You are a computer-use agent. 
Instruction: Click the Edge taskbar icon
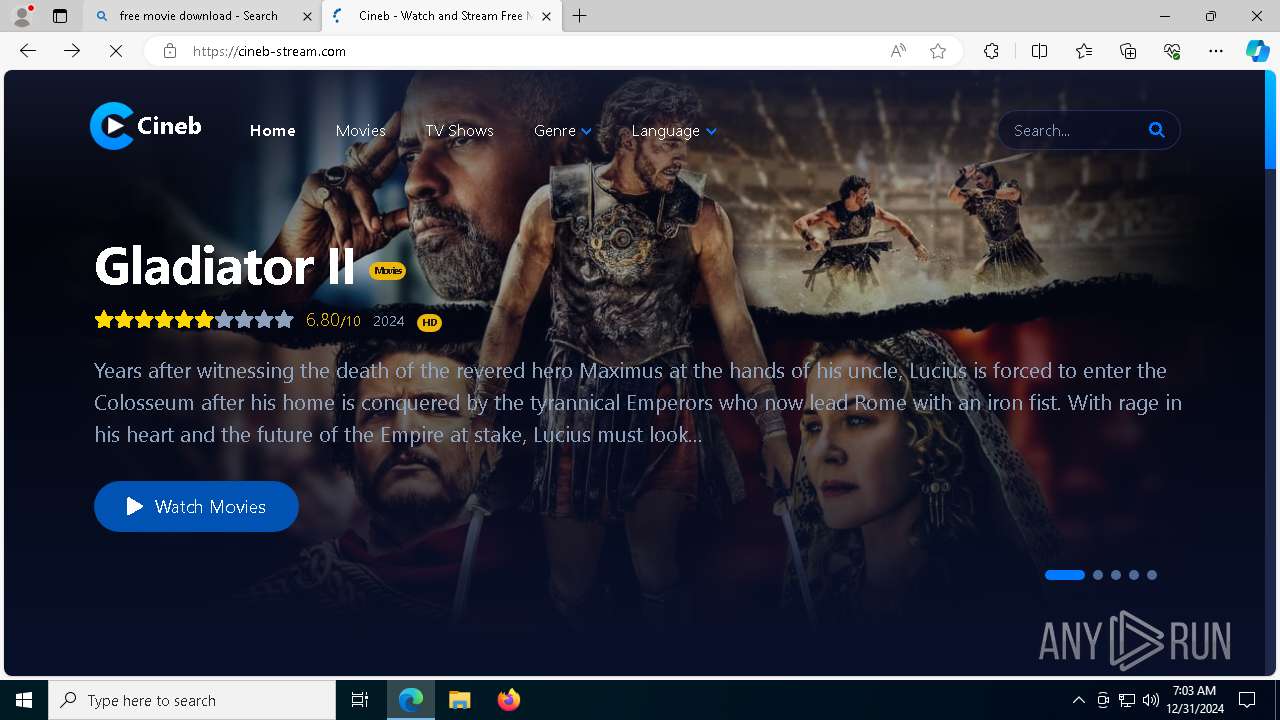tap(411, 700)
